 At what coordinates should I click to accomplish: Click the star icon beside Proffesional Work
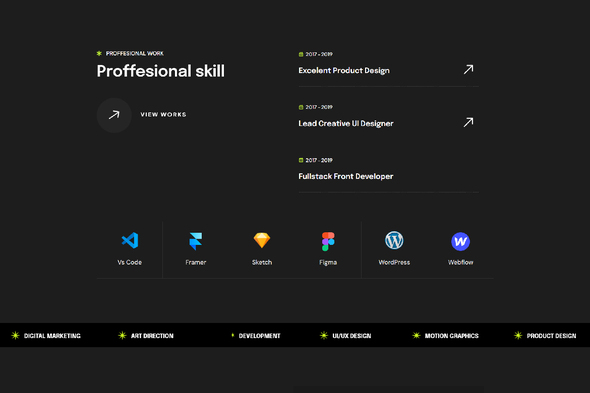click(x=99, y=53)
